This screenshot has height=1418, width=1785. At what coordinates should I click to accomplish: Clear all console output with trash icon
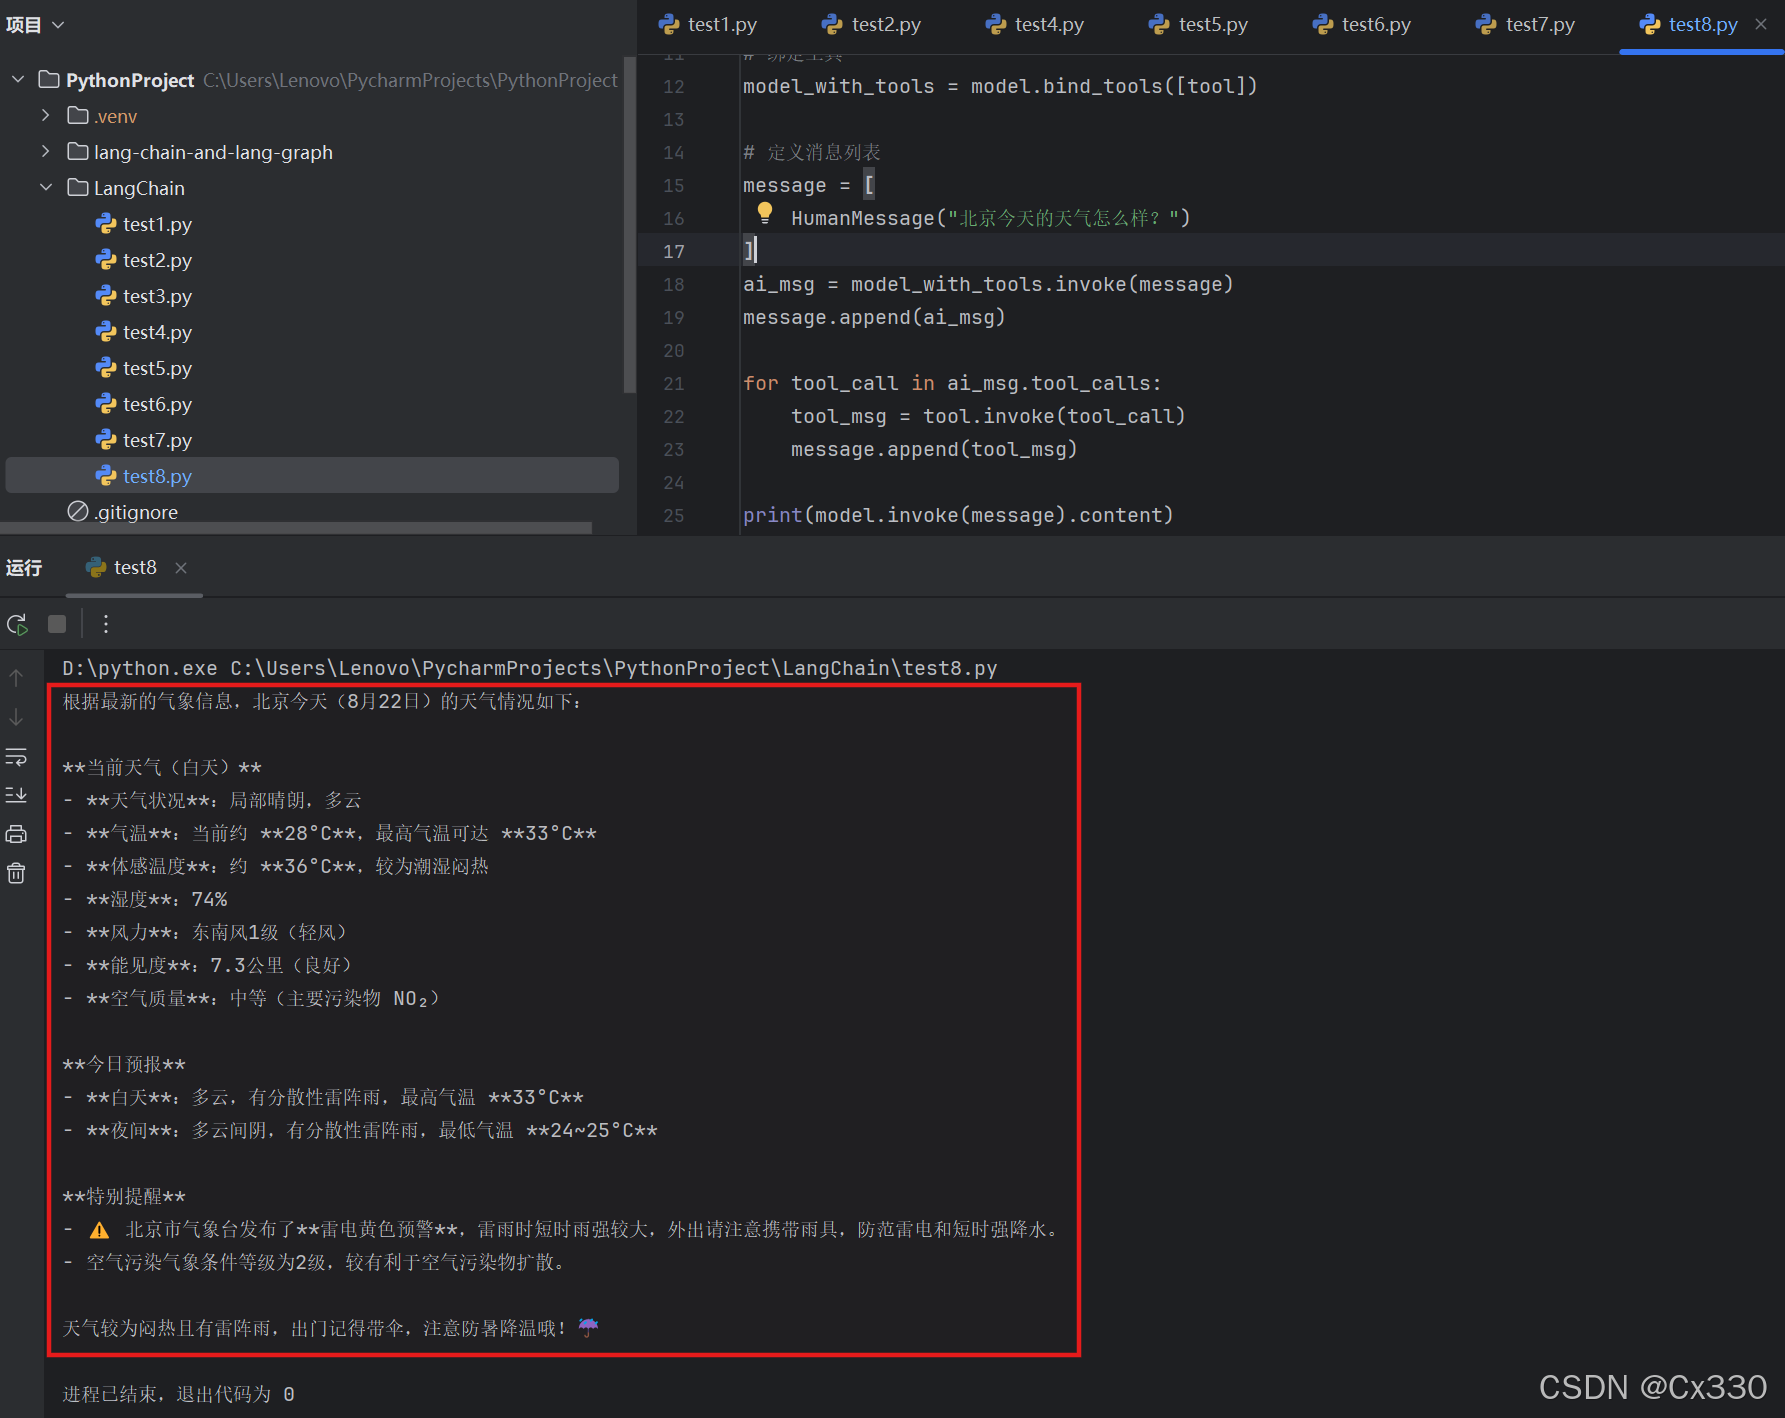(x=16, y=873)
